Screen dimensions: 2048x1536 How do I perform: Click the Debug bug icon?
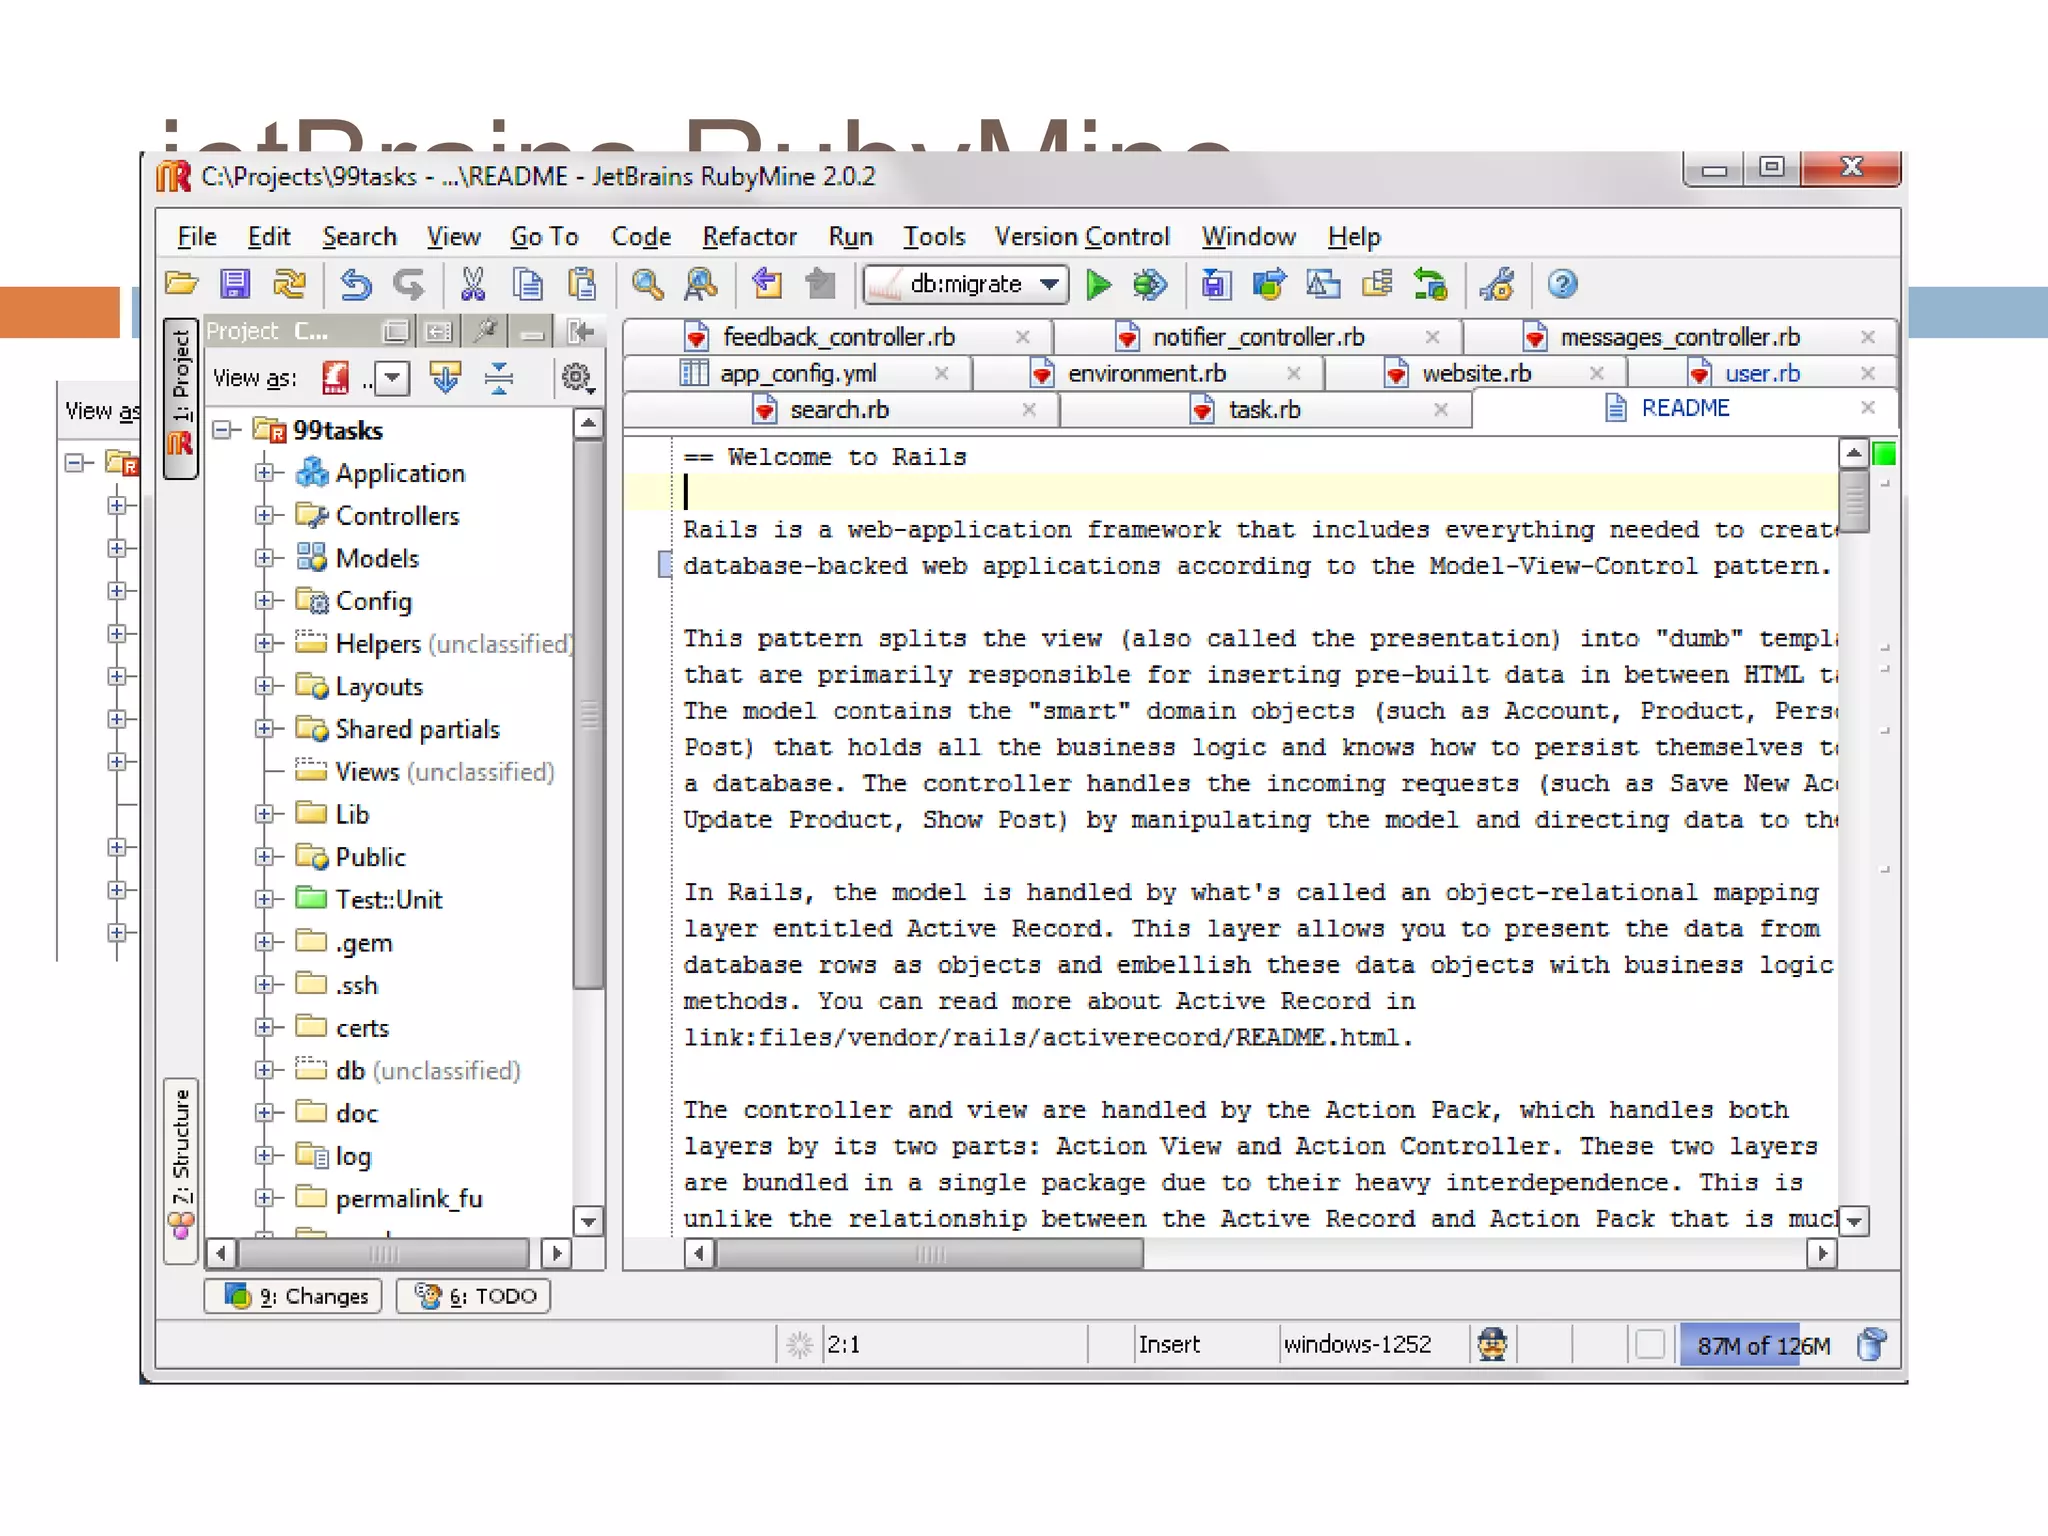[x=1150, y=285]
